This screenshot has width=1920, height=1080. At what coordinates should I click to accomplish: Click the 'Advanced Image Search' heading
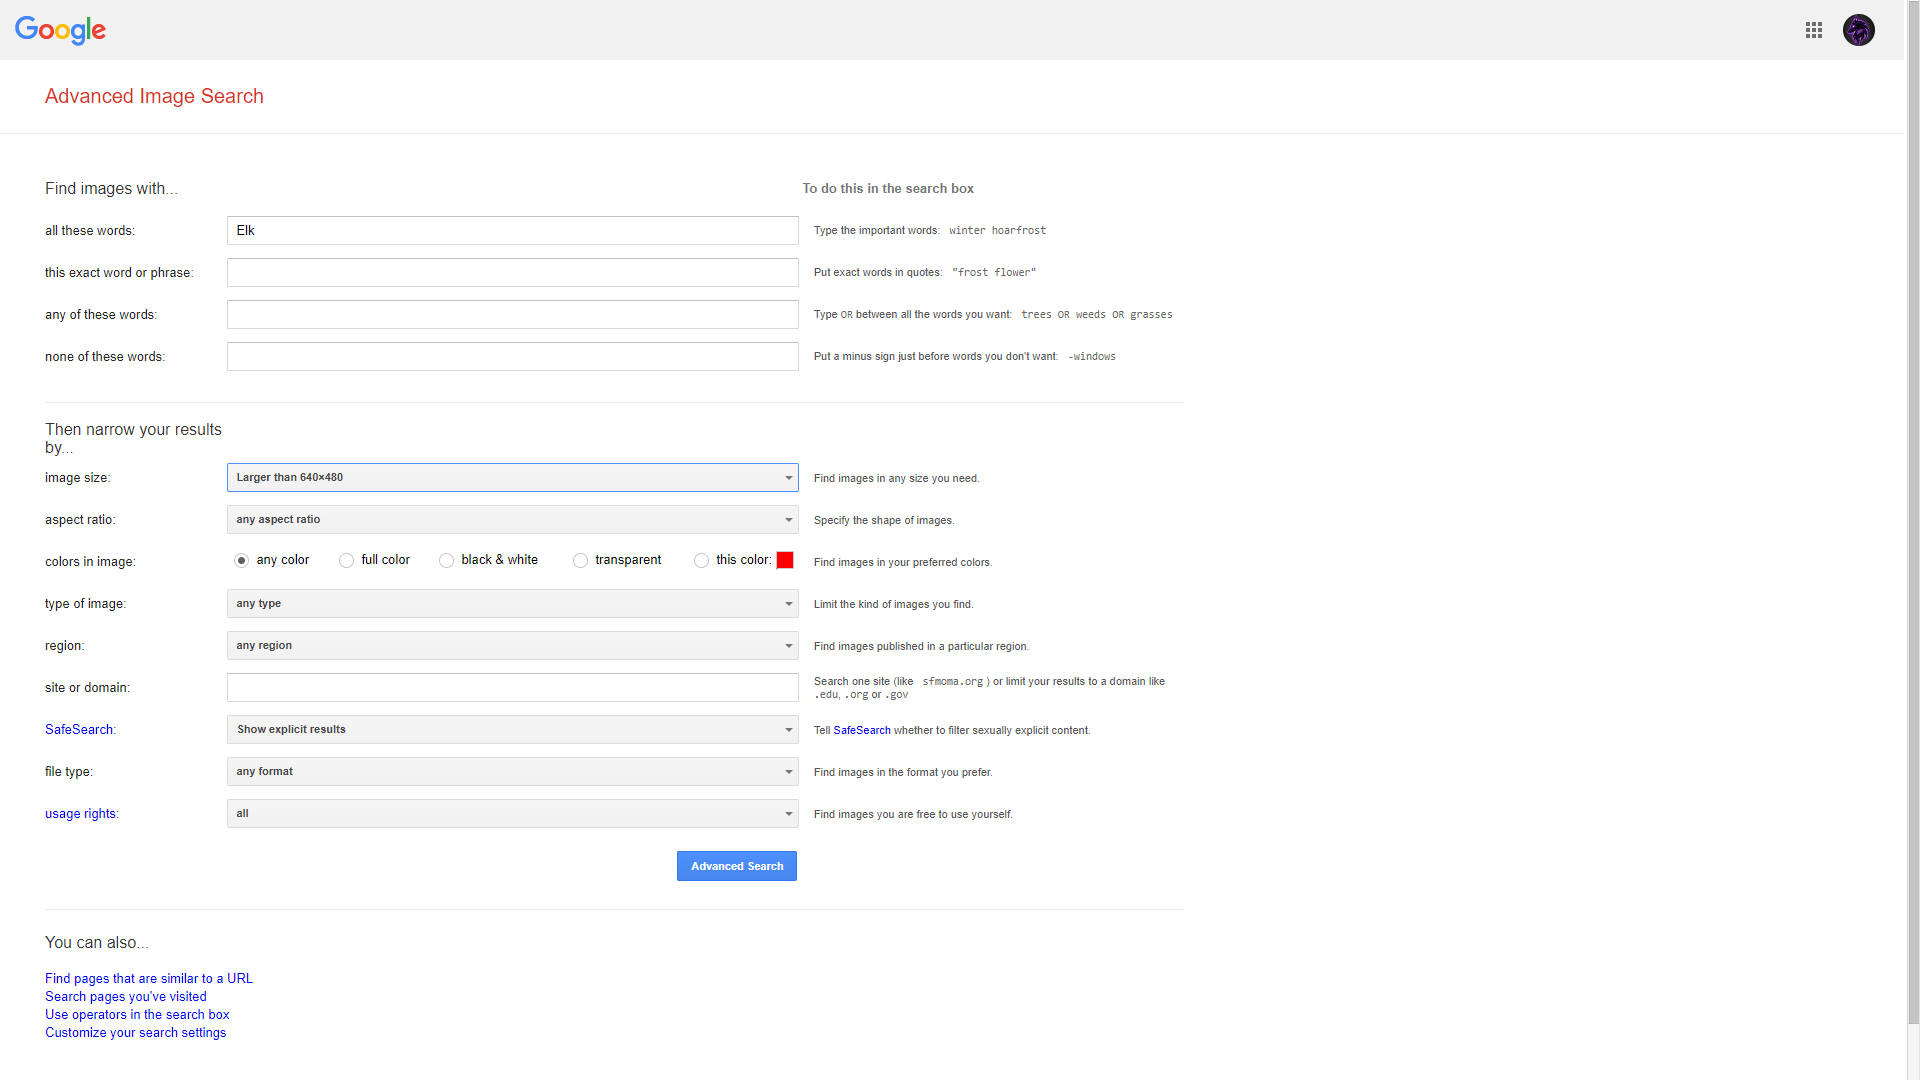154,96
